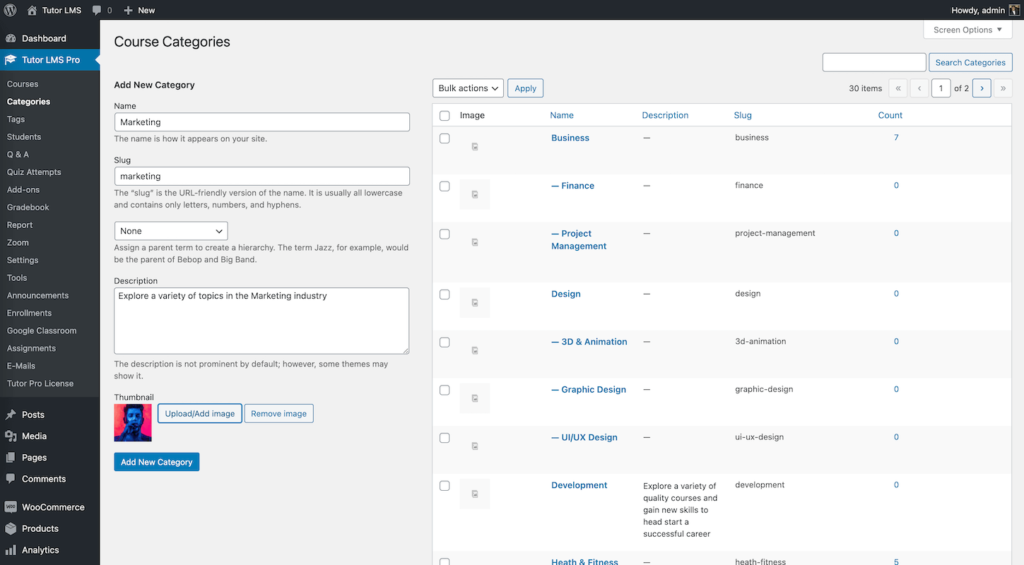Click the Marketing thumbnail preview image
The height and width of the screenshot is (565, 1024).
tap(133, 423)
